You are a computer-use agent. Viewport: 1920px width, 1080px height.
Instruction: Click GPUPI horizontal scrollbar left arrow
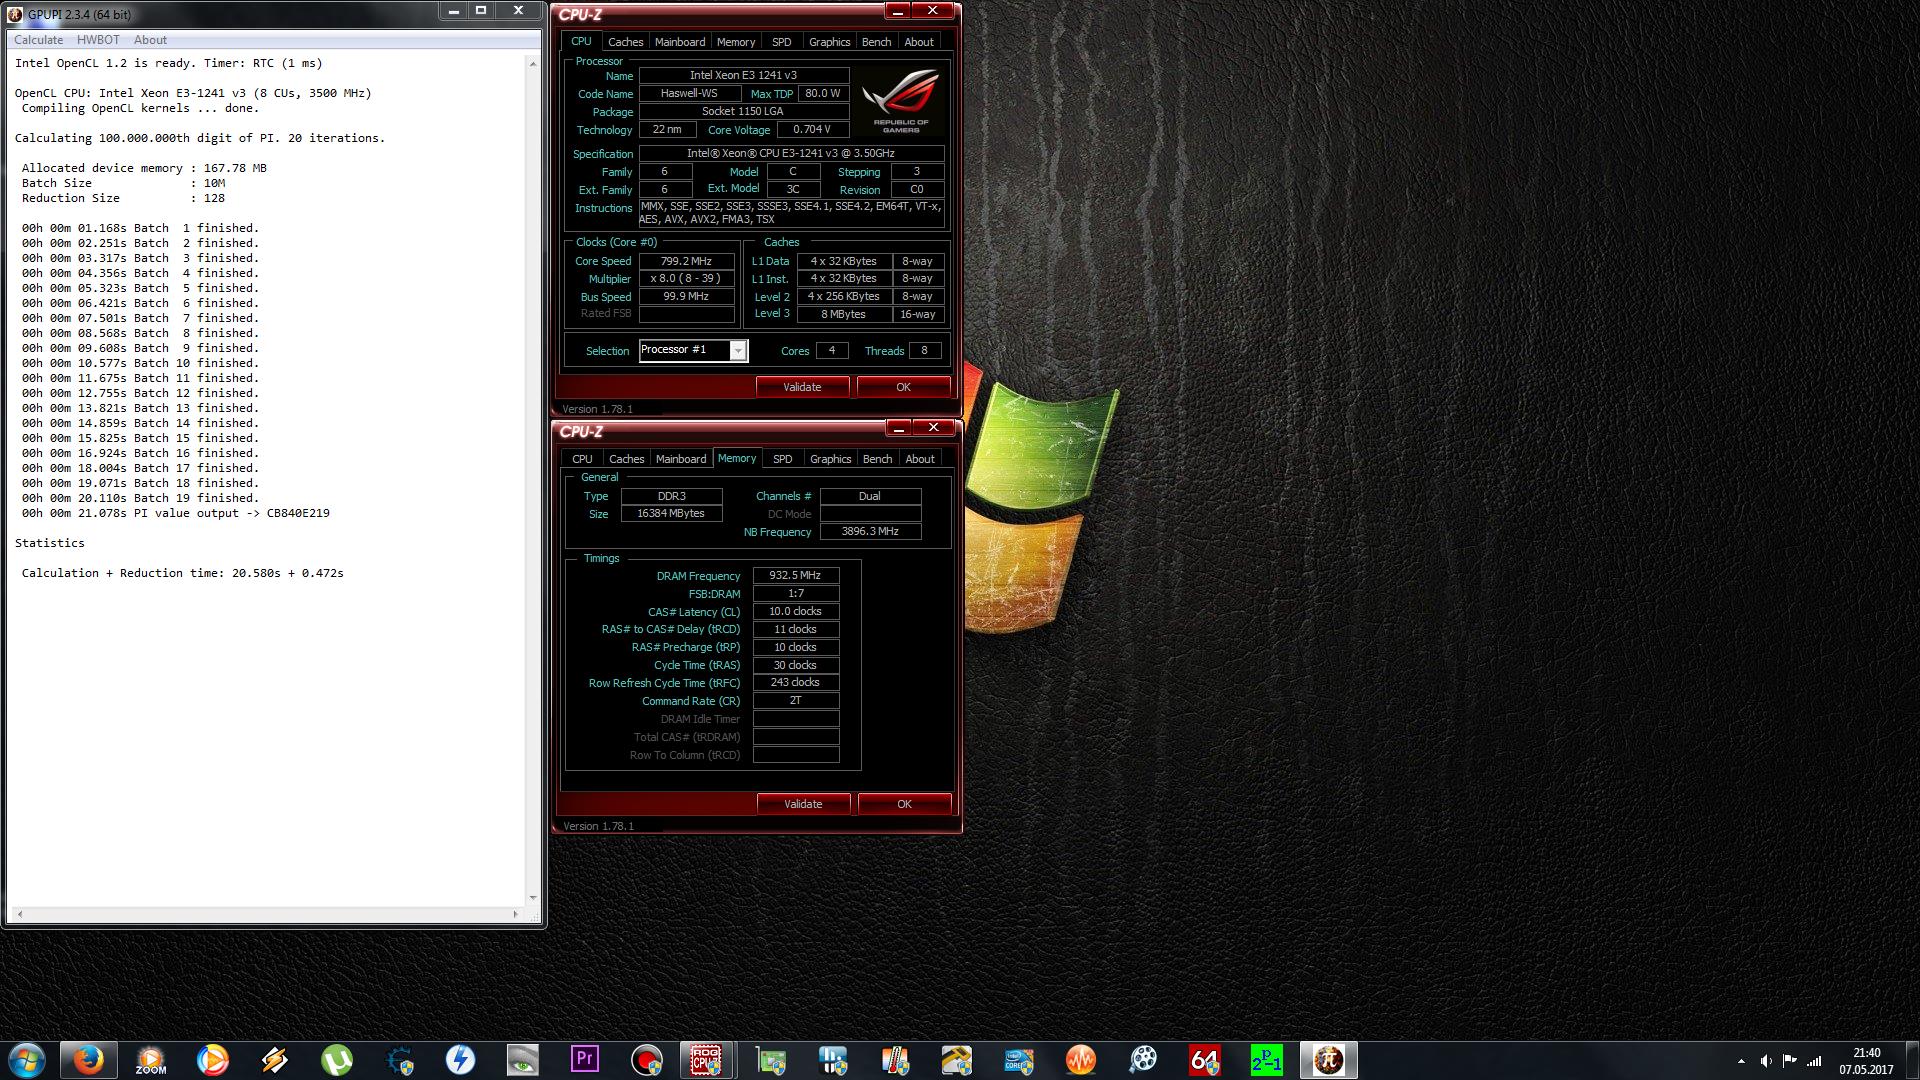[20, 914]
